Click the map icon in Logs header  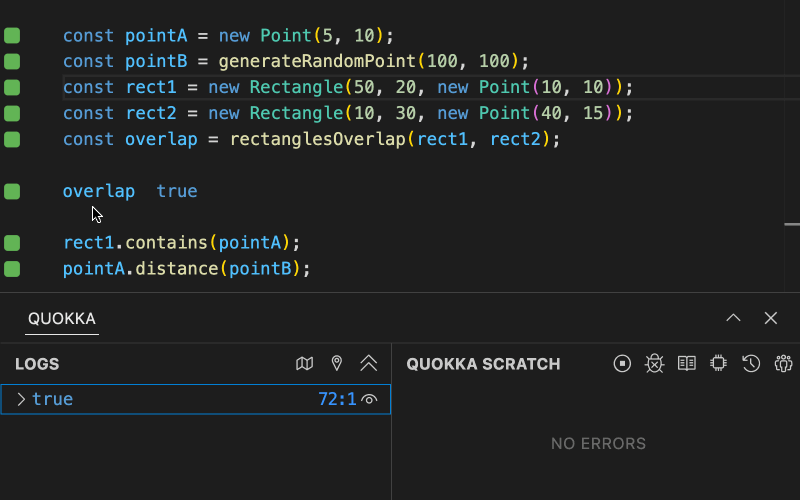click(305, 364)
